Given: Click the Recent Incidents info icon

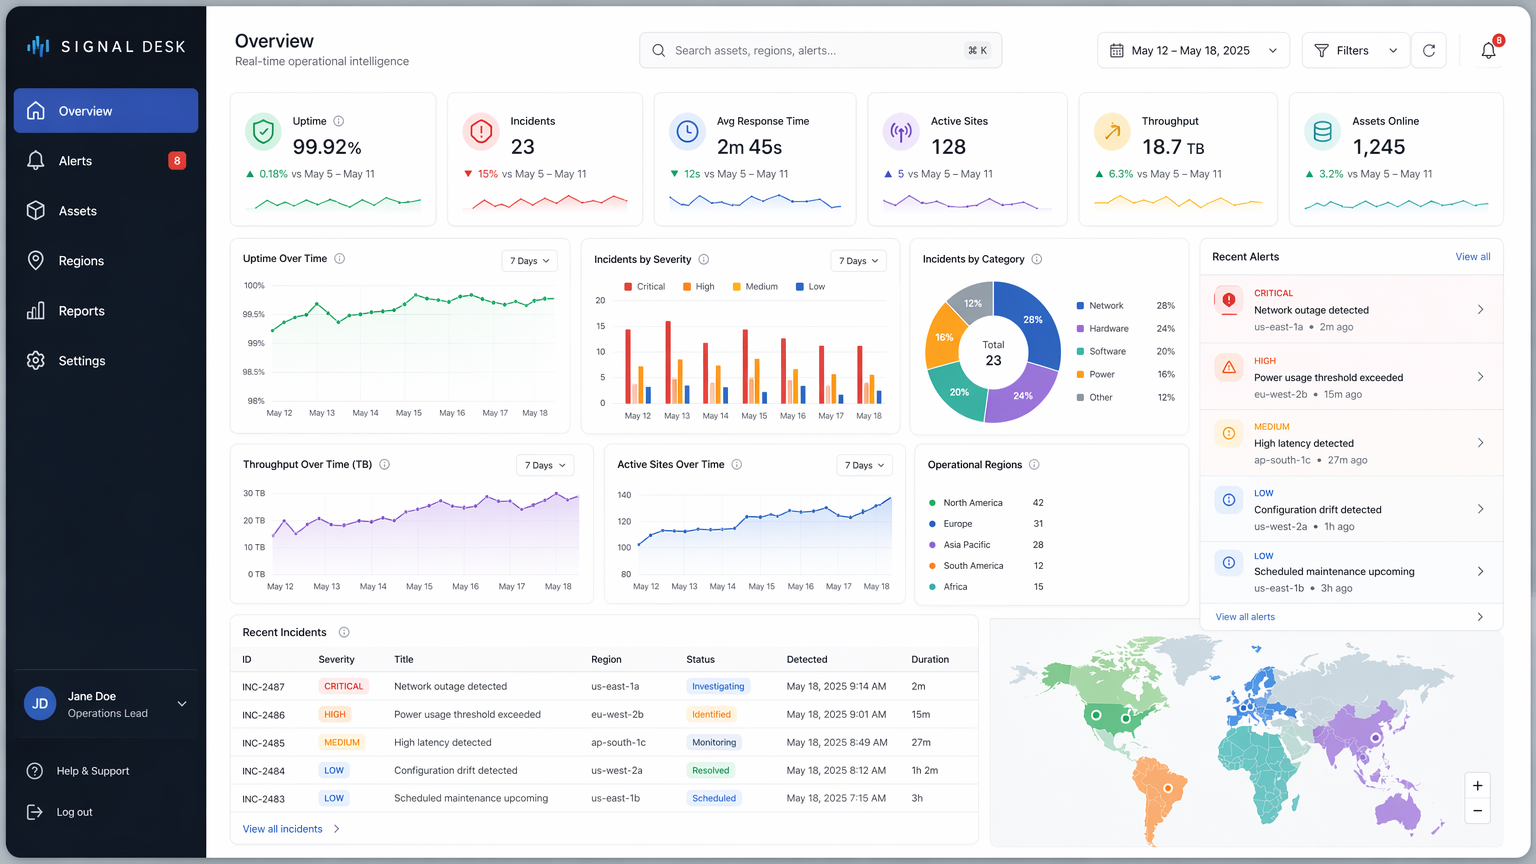Looking at the screenshot, I should pyautogui.click(x=344, y=632).
